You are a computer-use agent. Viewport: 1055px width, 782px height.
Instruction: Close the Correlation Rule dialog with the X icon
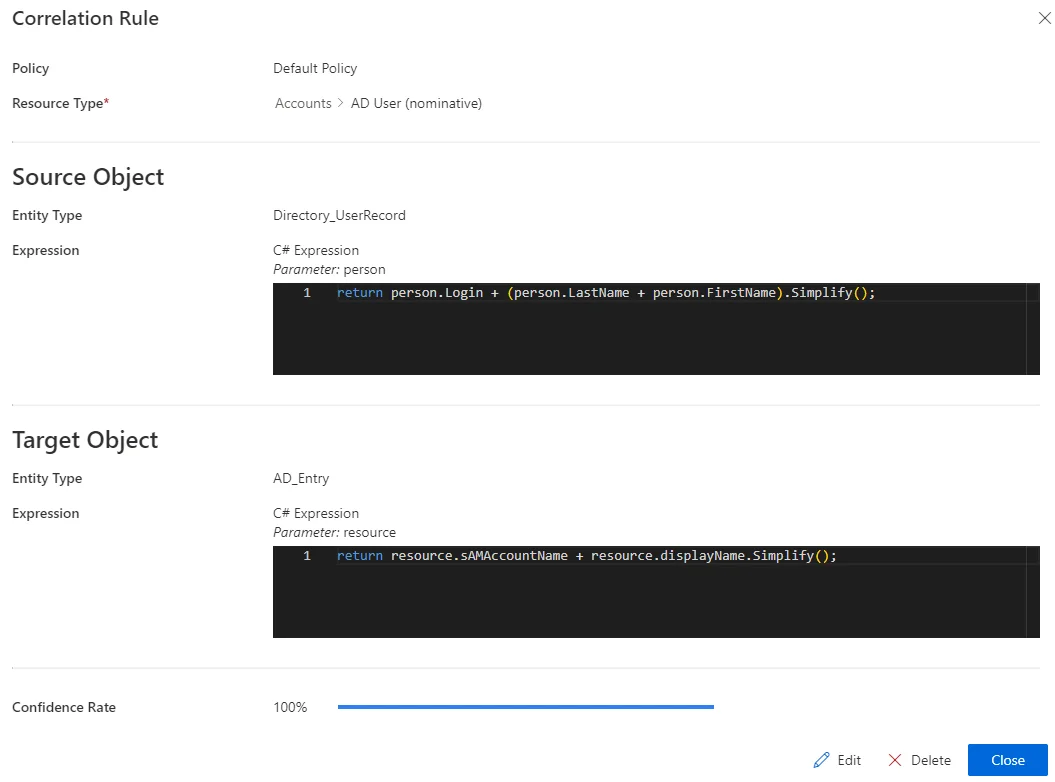[x=1044, y=18]
